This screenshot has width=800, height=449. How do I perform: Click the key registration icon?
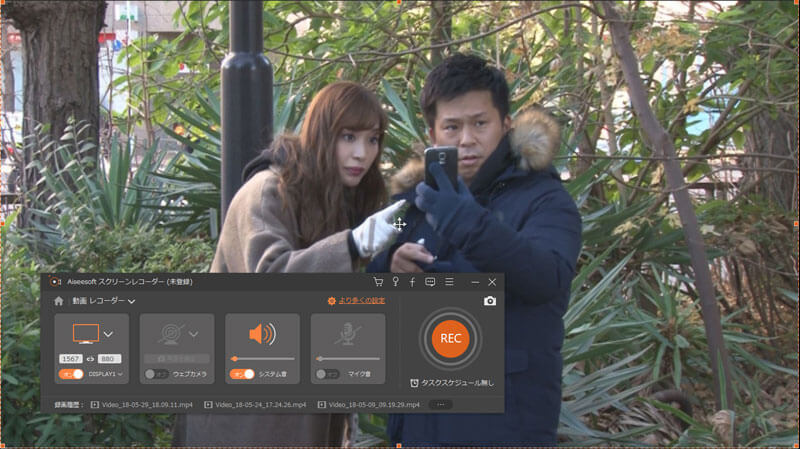(395, 282)
